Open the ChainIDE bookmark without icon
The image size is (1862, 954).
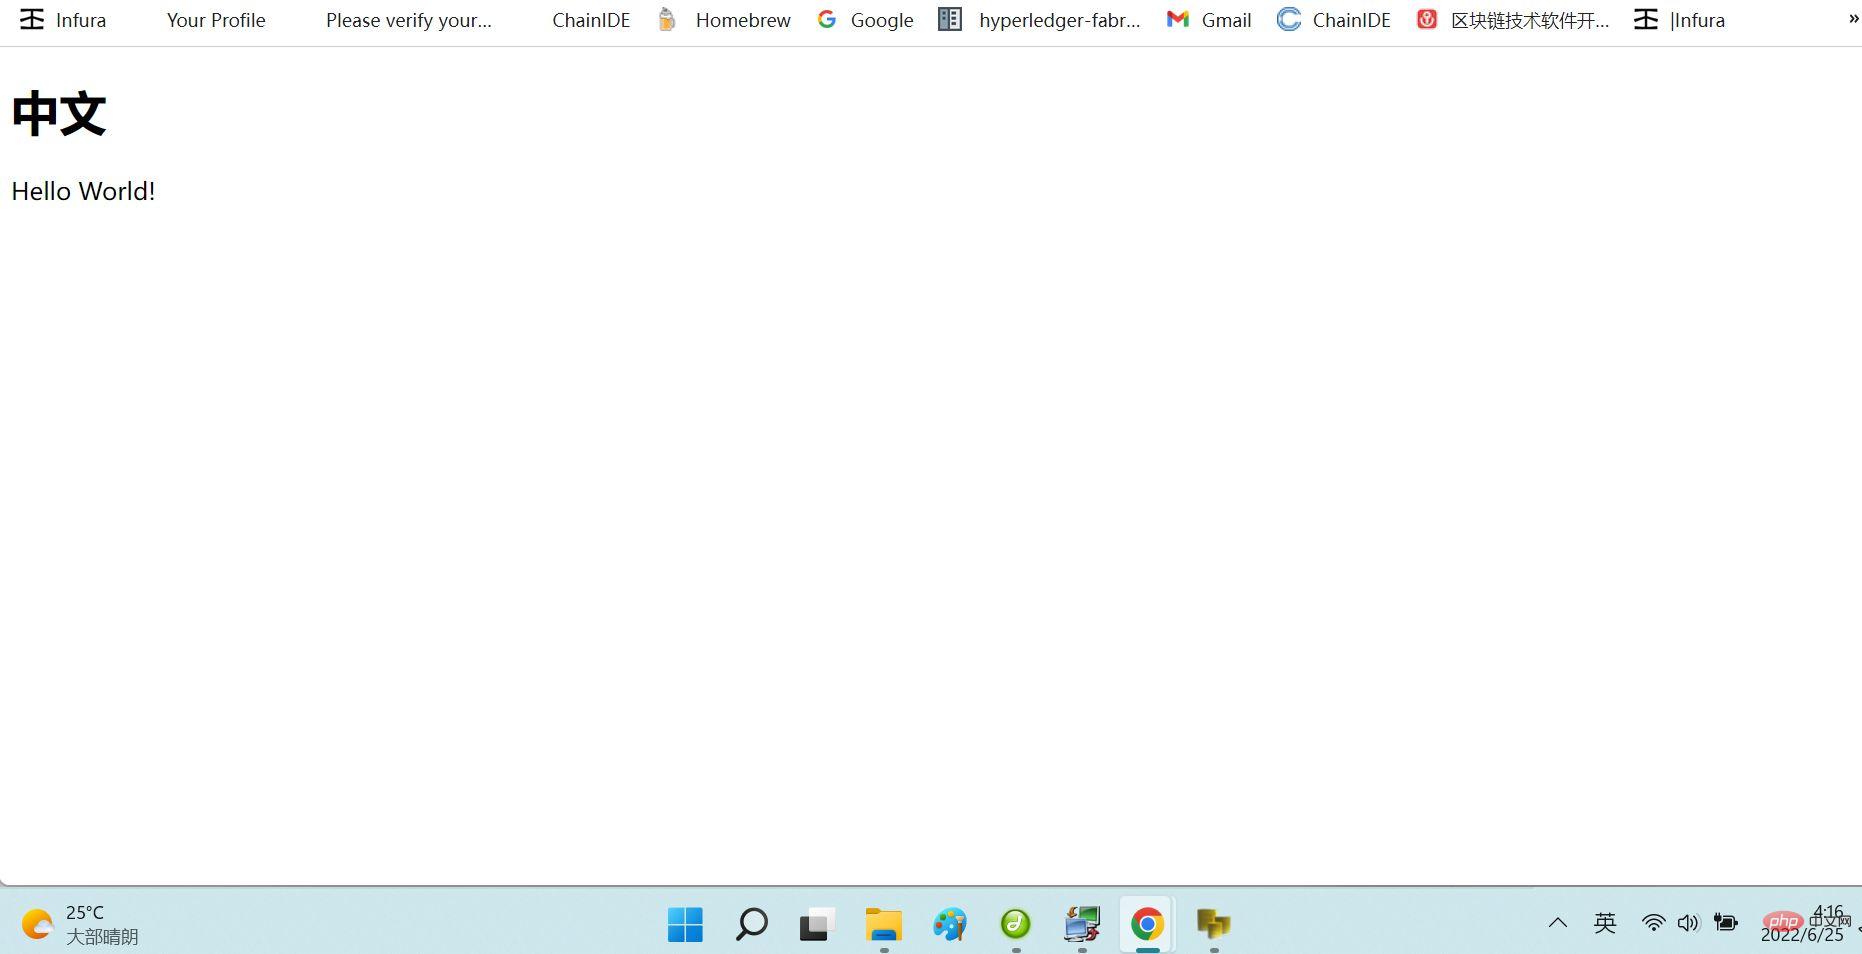click(x=591, y=20)
